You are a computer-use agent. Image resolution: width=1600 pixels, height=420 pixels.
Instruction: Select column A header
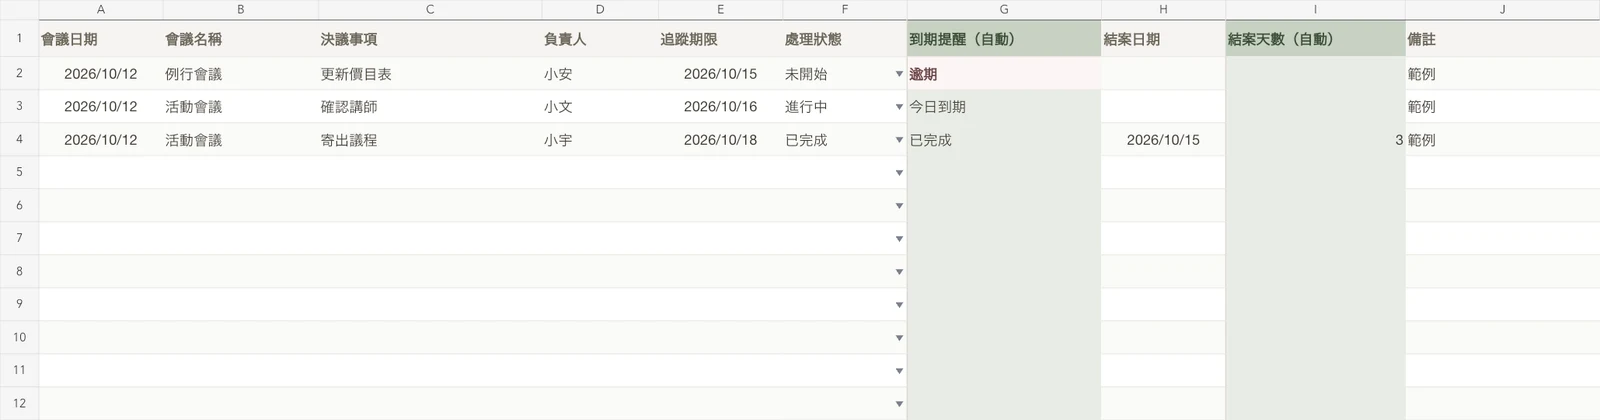(x=101, y=9)
